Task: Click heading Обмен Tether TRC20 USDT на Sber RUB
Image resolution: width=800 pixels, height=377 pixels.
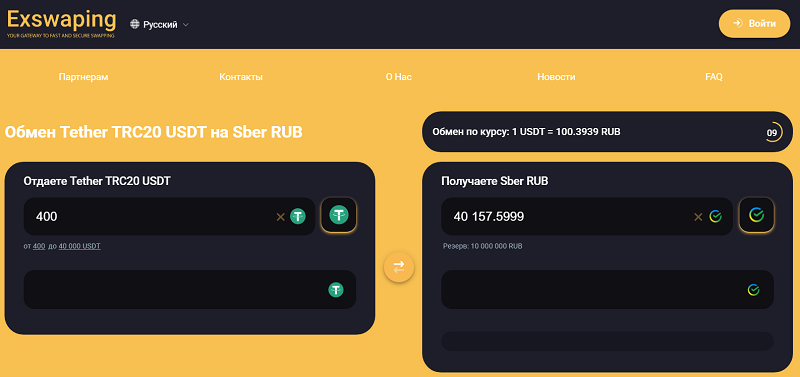Action: (x=154, y=132)
